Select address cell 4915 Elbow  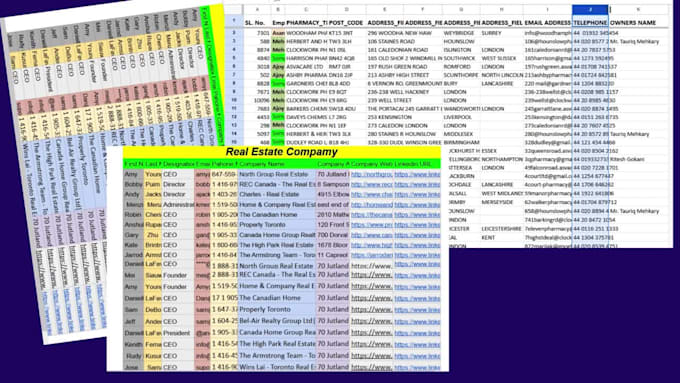coord(333,194)
